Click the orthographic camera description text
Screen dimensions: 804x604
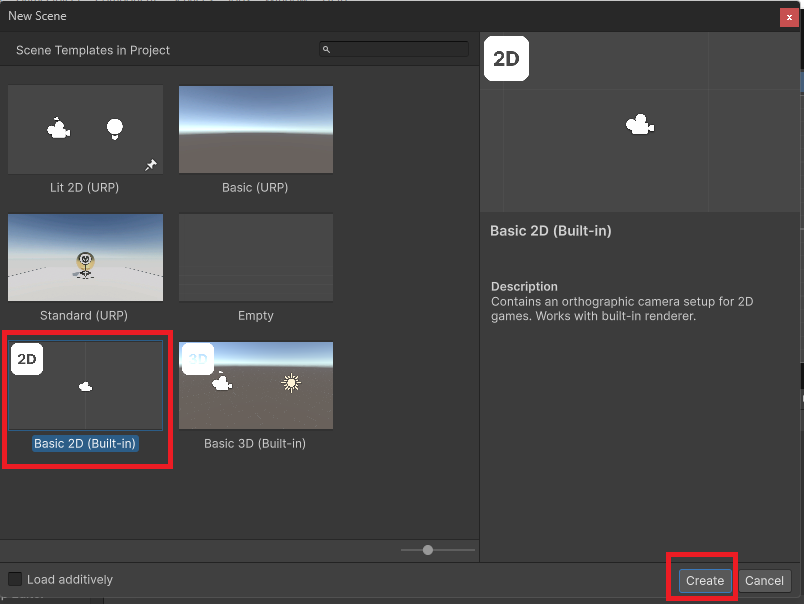622,309
